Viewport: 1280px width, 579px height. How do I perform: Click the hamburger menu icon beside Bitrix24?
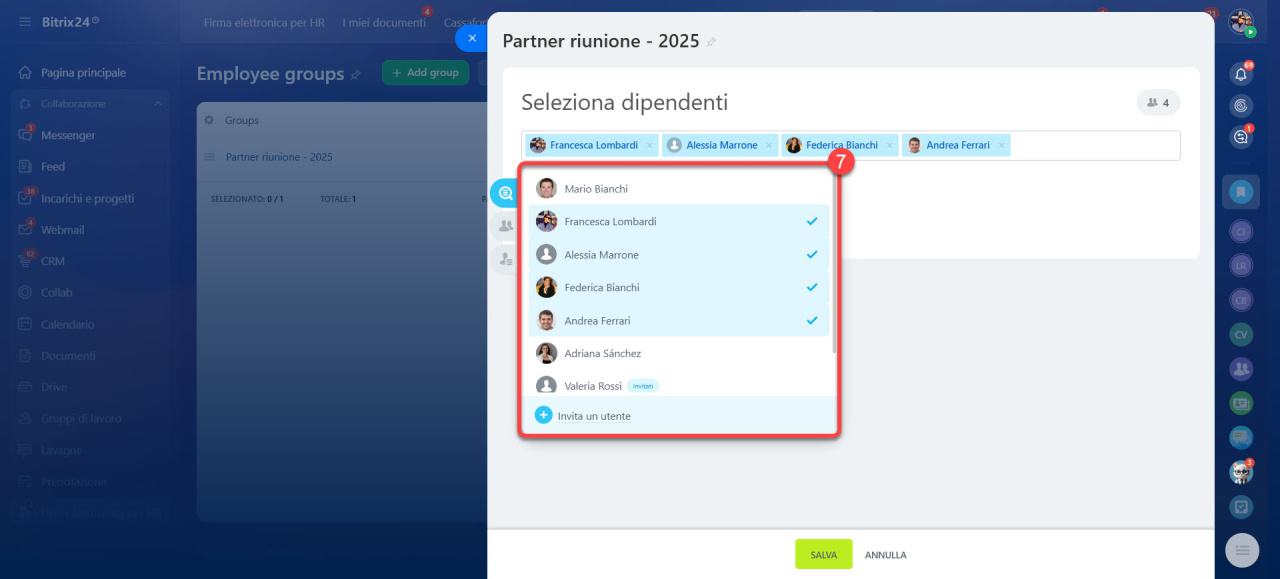pos(24,21)
